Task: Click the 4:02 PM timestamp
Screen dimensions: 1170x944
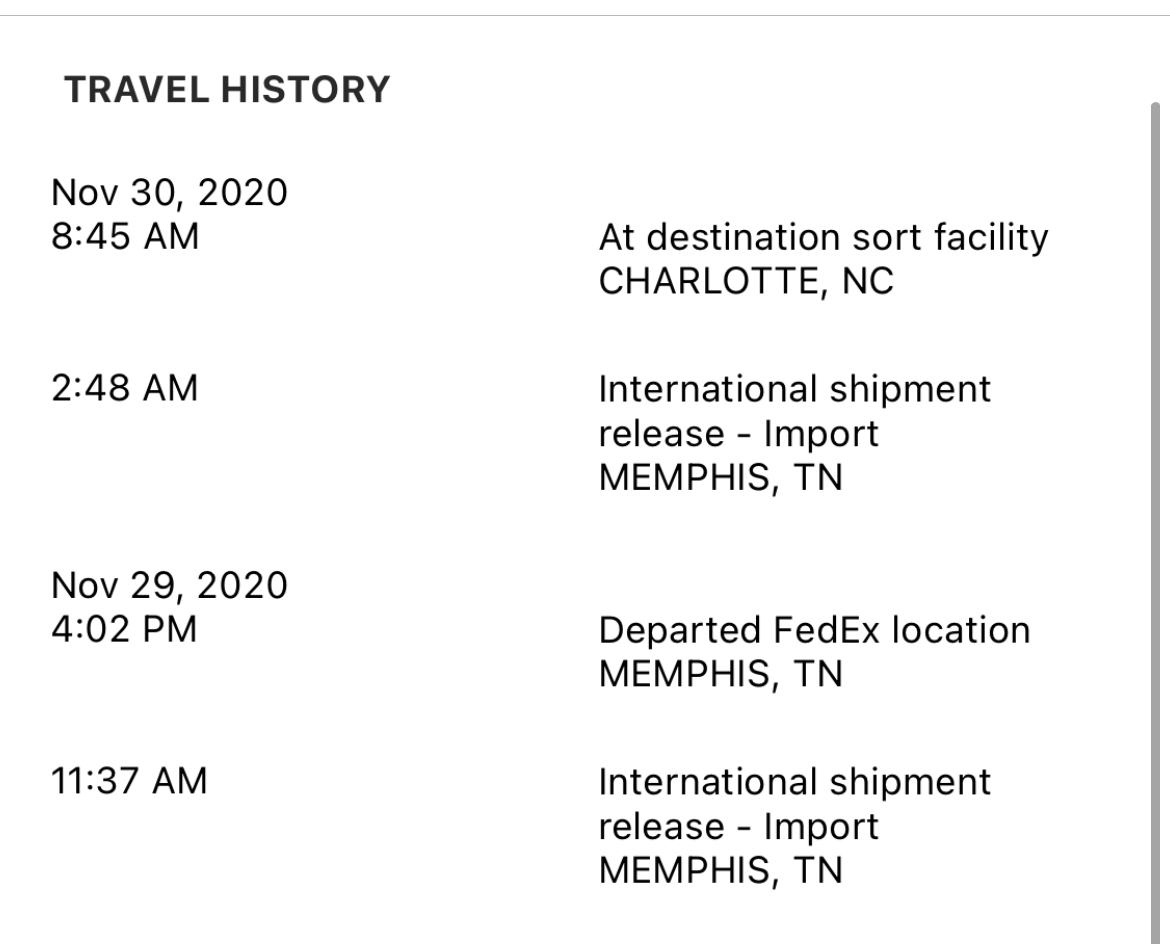Action: pyautogui.click(x=124, y=629)
